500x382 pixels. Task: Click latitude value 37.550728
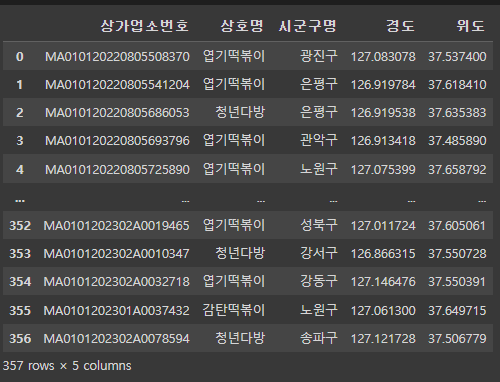[457, 254]
